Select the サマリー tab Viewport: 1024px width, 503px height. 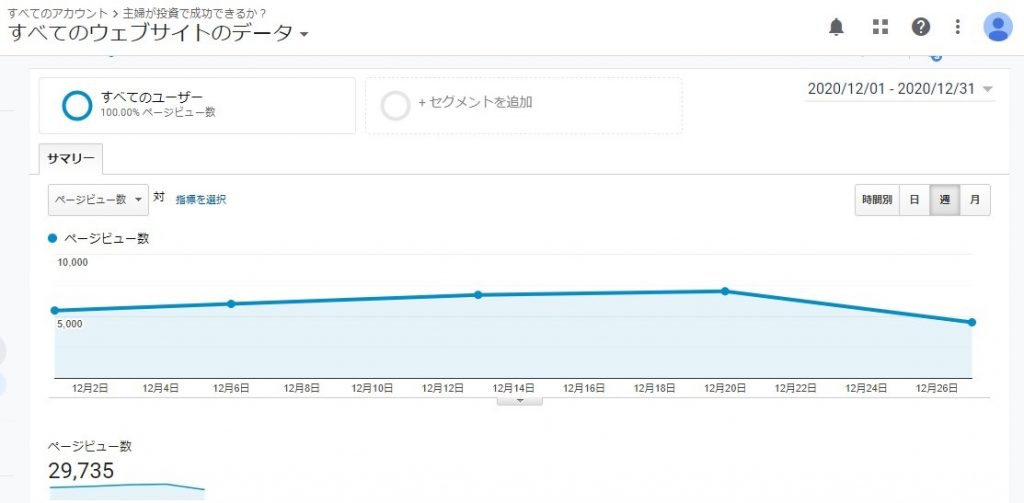(x=71, y=160)
